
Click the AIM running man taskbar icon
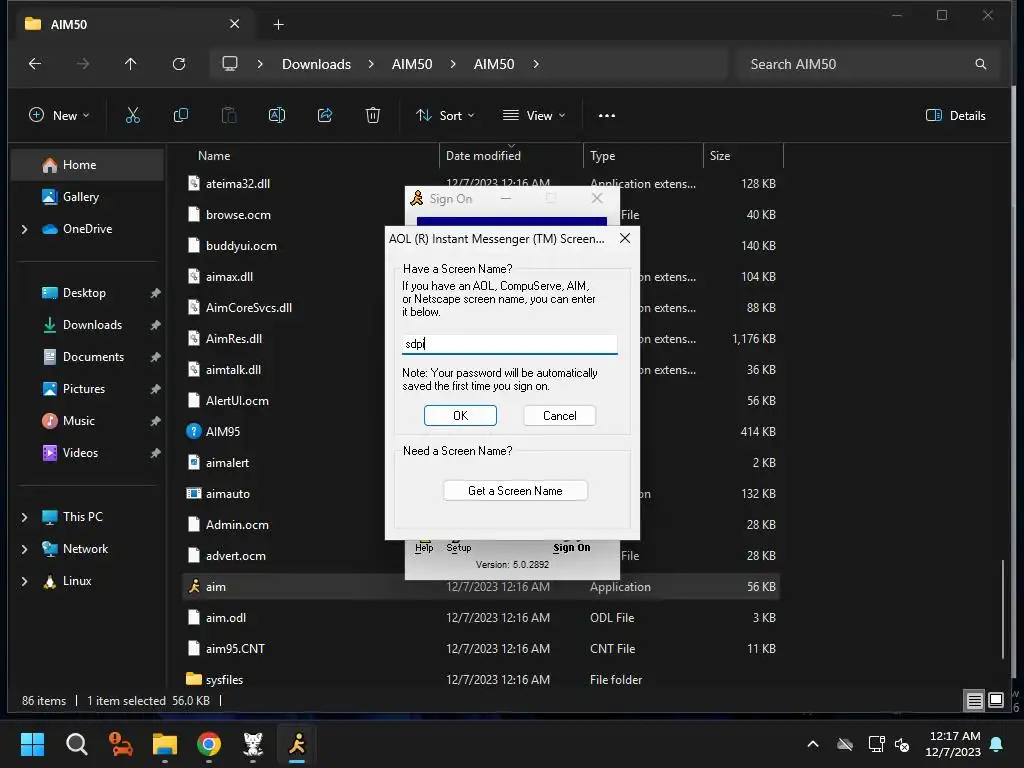tap(297, 744)
